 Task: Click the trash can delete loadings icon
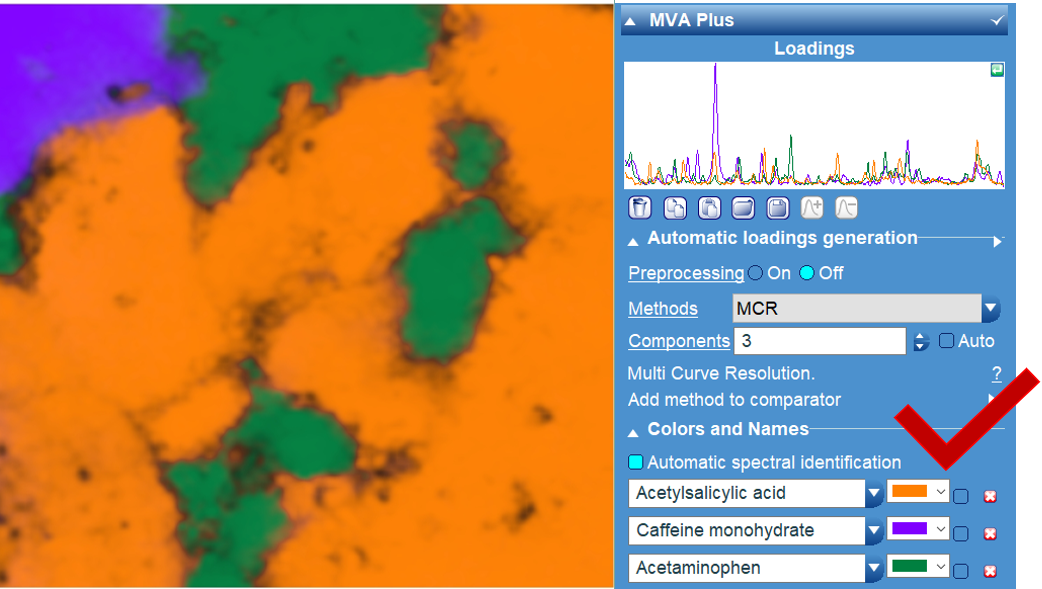point(640,208)
